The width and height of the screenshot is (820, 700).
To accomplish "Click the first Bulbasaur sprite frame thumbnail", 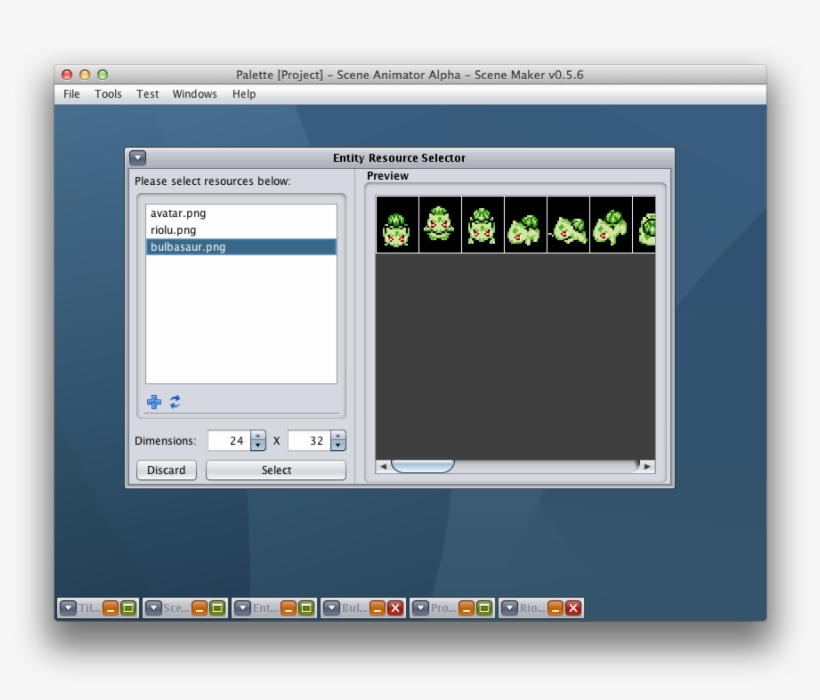I will click(397, 225).
